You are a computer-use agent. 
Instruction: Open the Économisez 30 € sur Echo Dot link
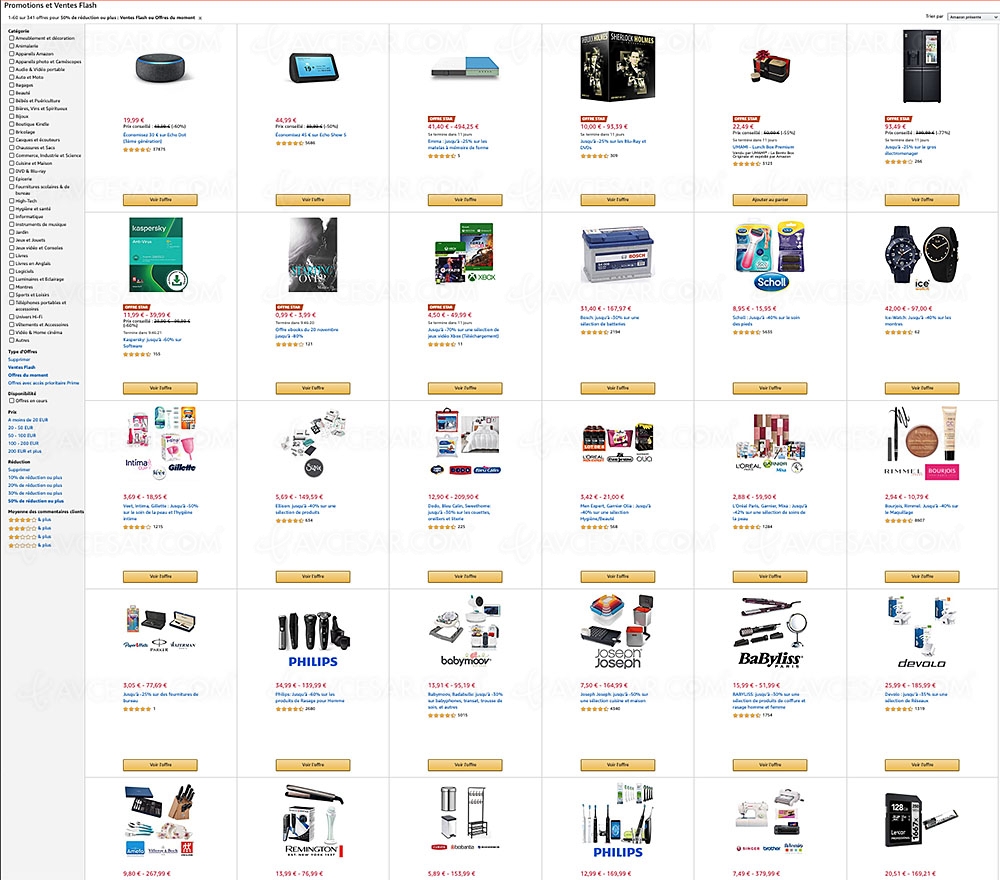coord(154,138)
